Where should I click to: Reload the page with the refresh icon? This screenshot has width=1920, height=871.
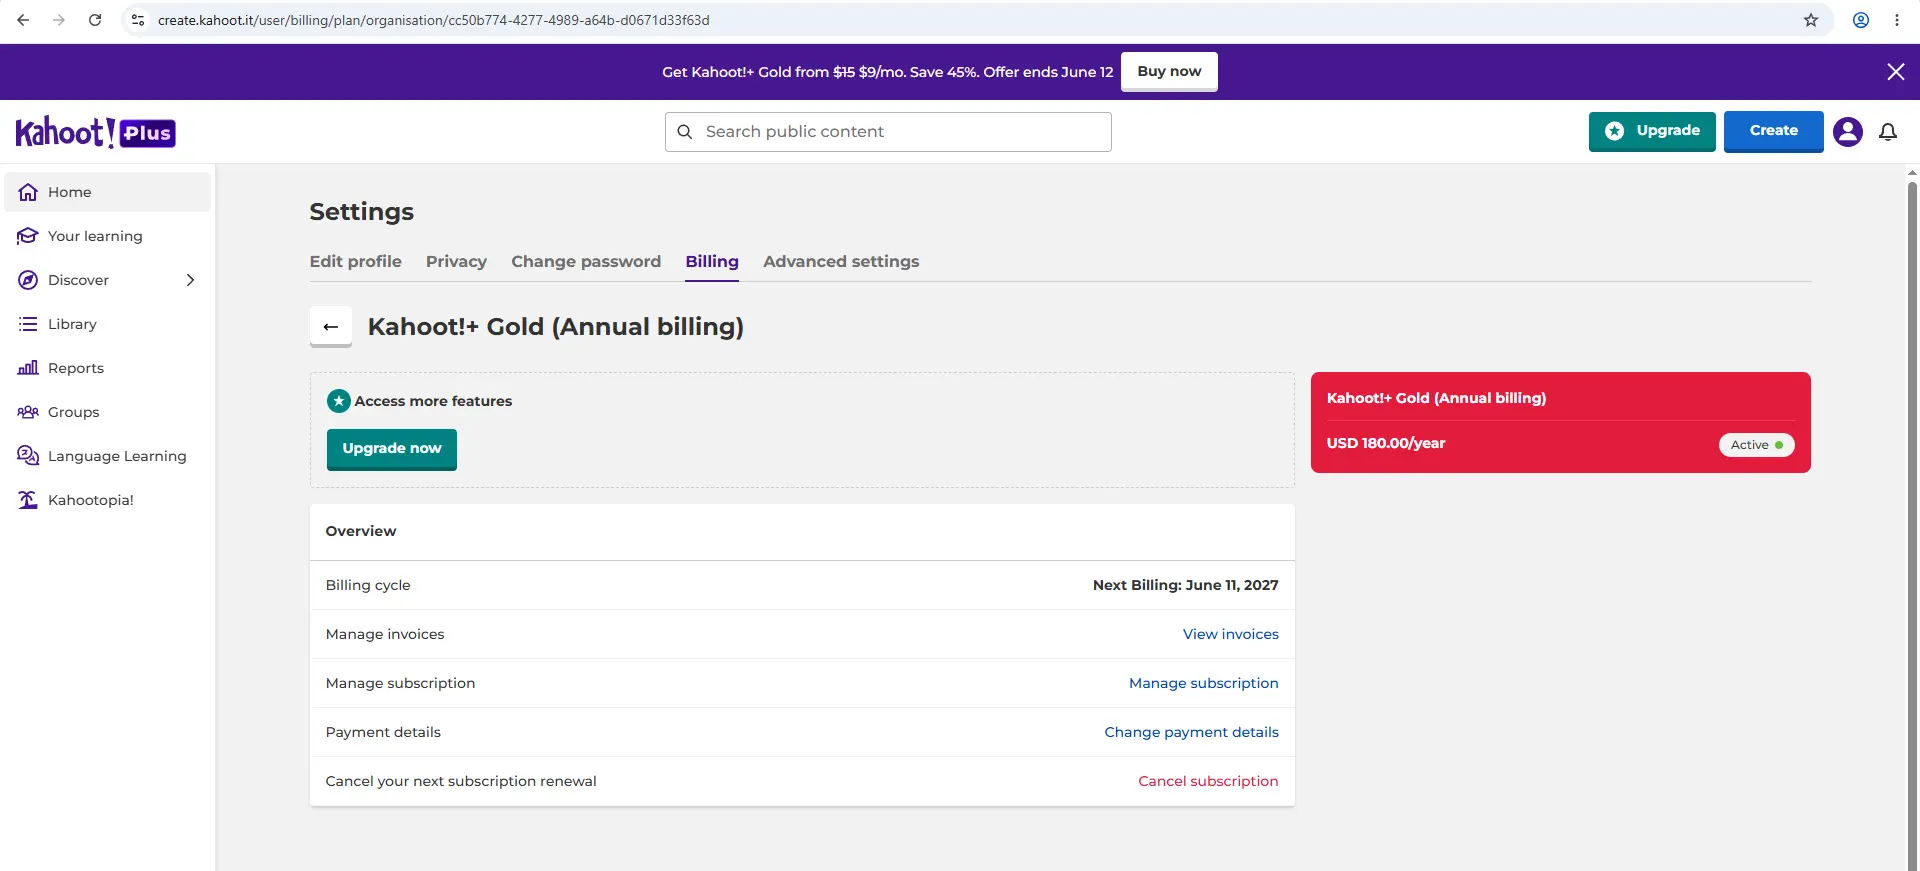tap(95, 20)
